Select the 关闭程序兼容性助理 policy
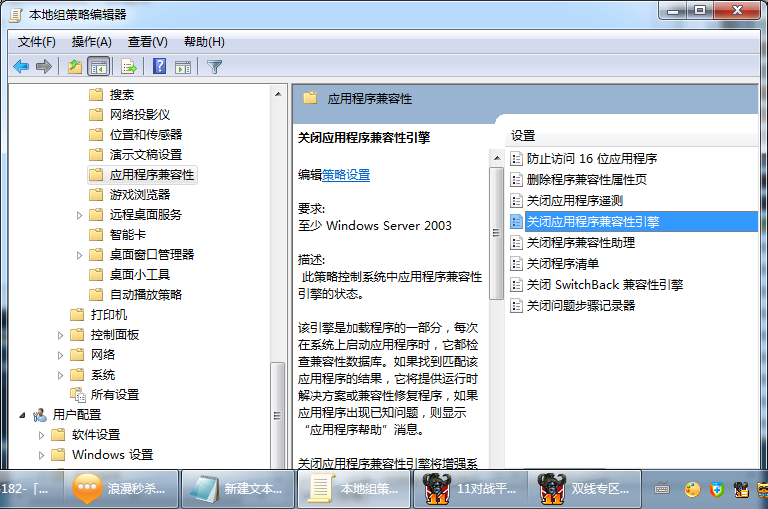The width and height of the screenshot is (768, 509). 581,242
